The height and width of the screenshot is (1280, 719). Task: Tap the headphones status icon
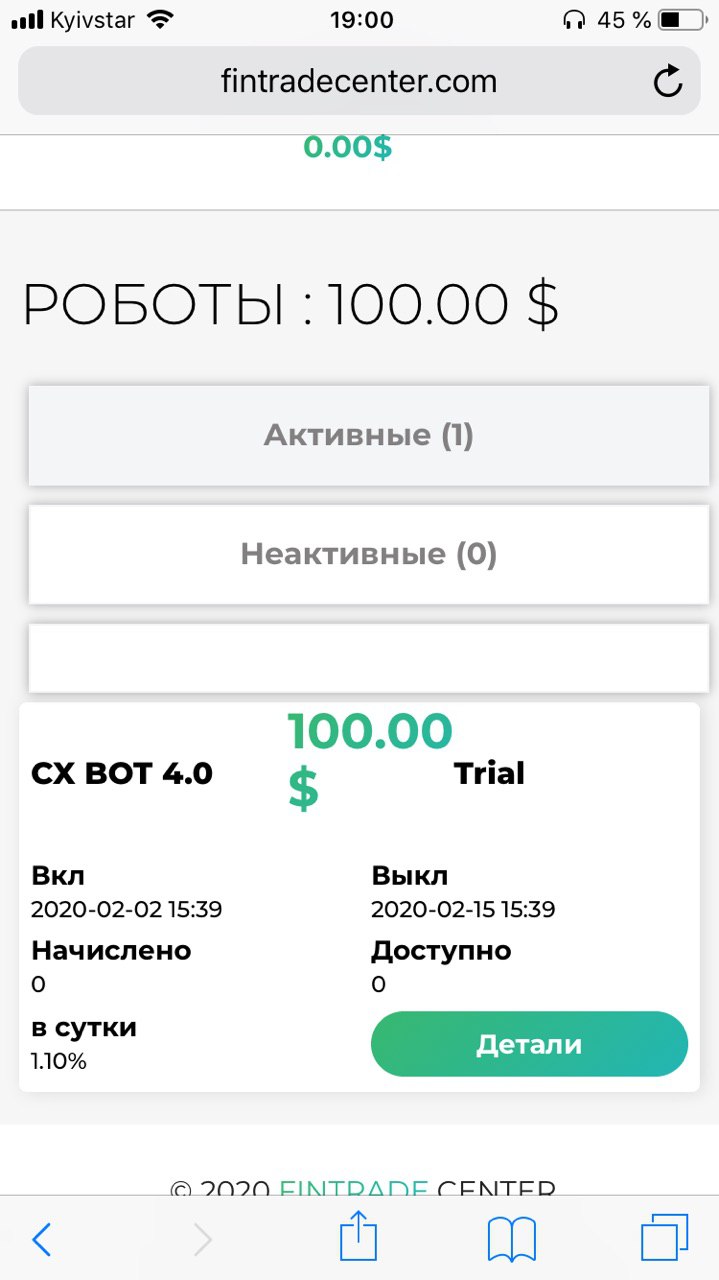[x=574, y=19]
